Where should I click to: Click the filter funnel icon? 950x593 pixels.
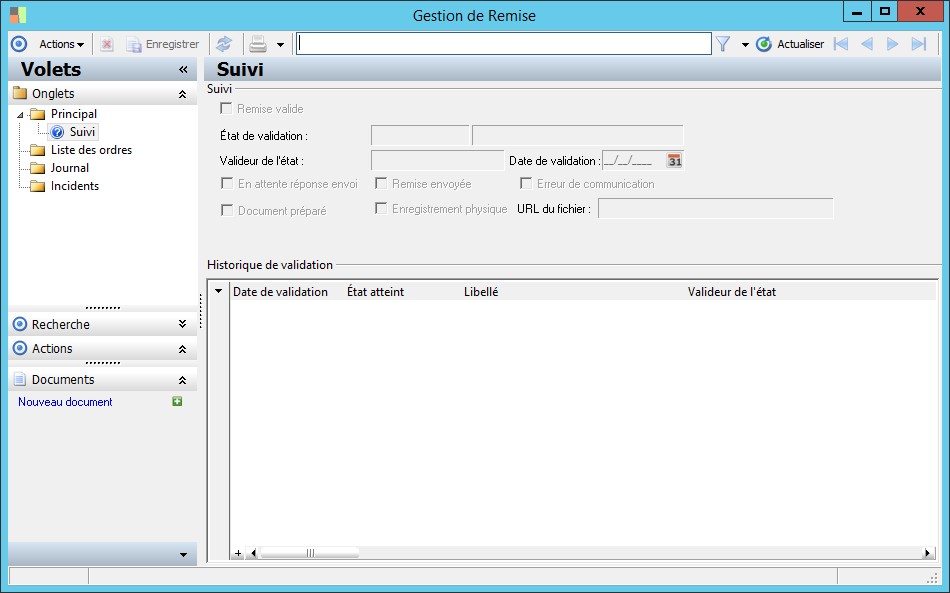(723, 44)
